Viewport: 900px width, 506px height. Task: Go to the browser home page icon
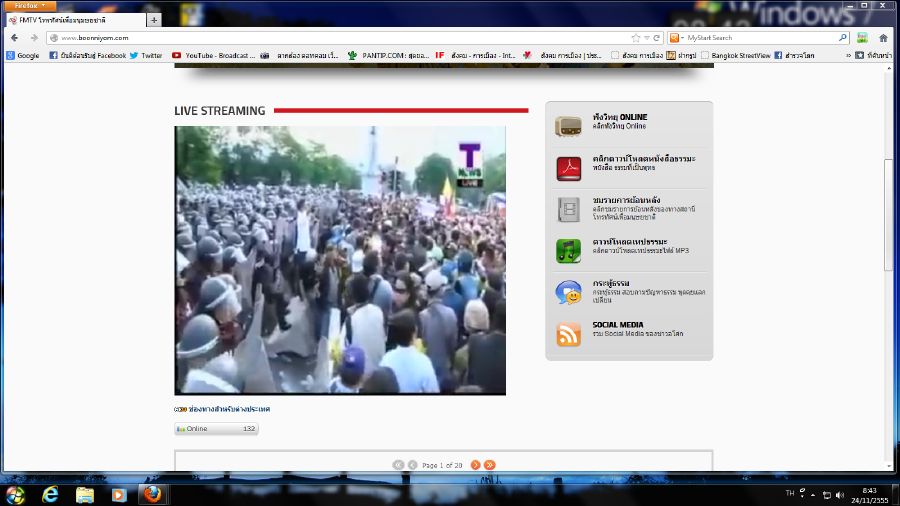pyautogui.click(x=883, y=38)
